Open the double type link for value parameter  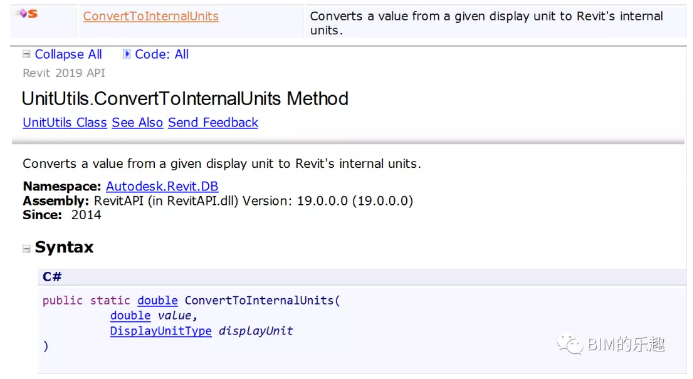pos(130,315)
